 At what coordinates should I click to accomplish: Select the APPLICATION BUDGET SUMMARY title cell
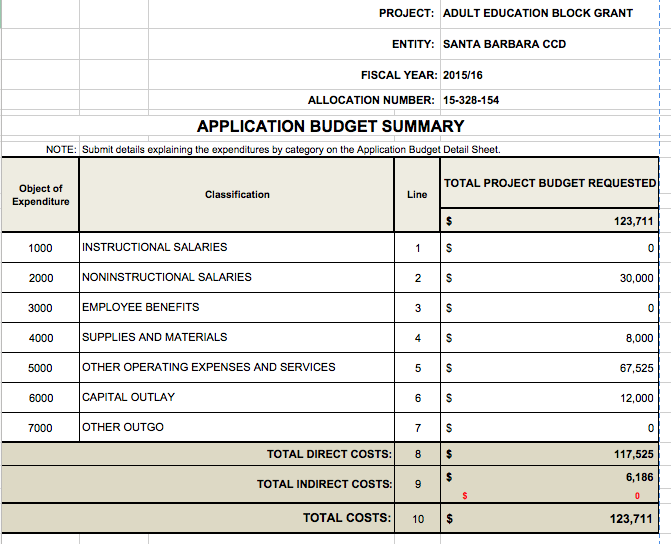point(330,126)
